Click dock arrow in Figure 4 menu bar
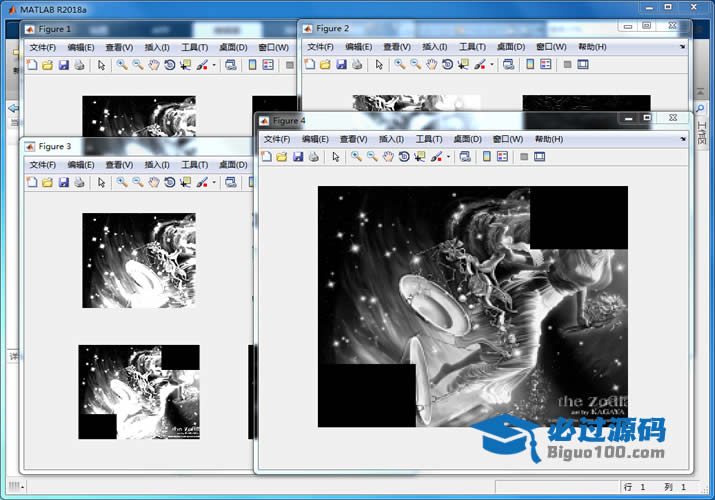Viewport: 715px width, 500px height. (683, 139)
